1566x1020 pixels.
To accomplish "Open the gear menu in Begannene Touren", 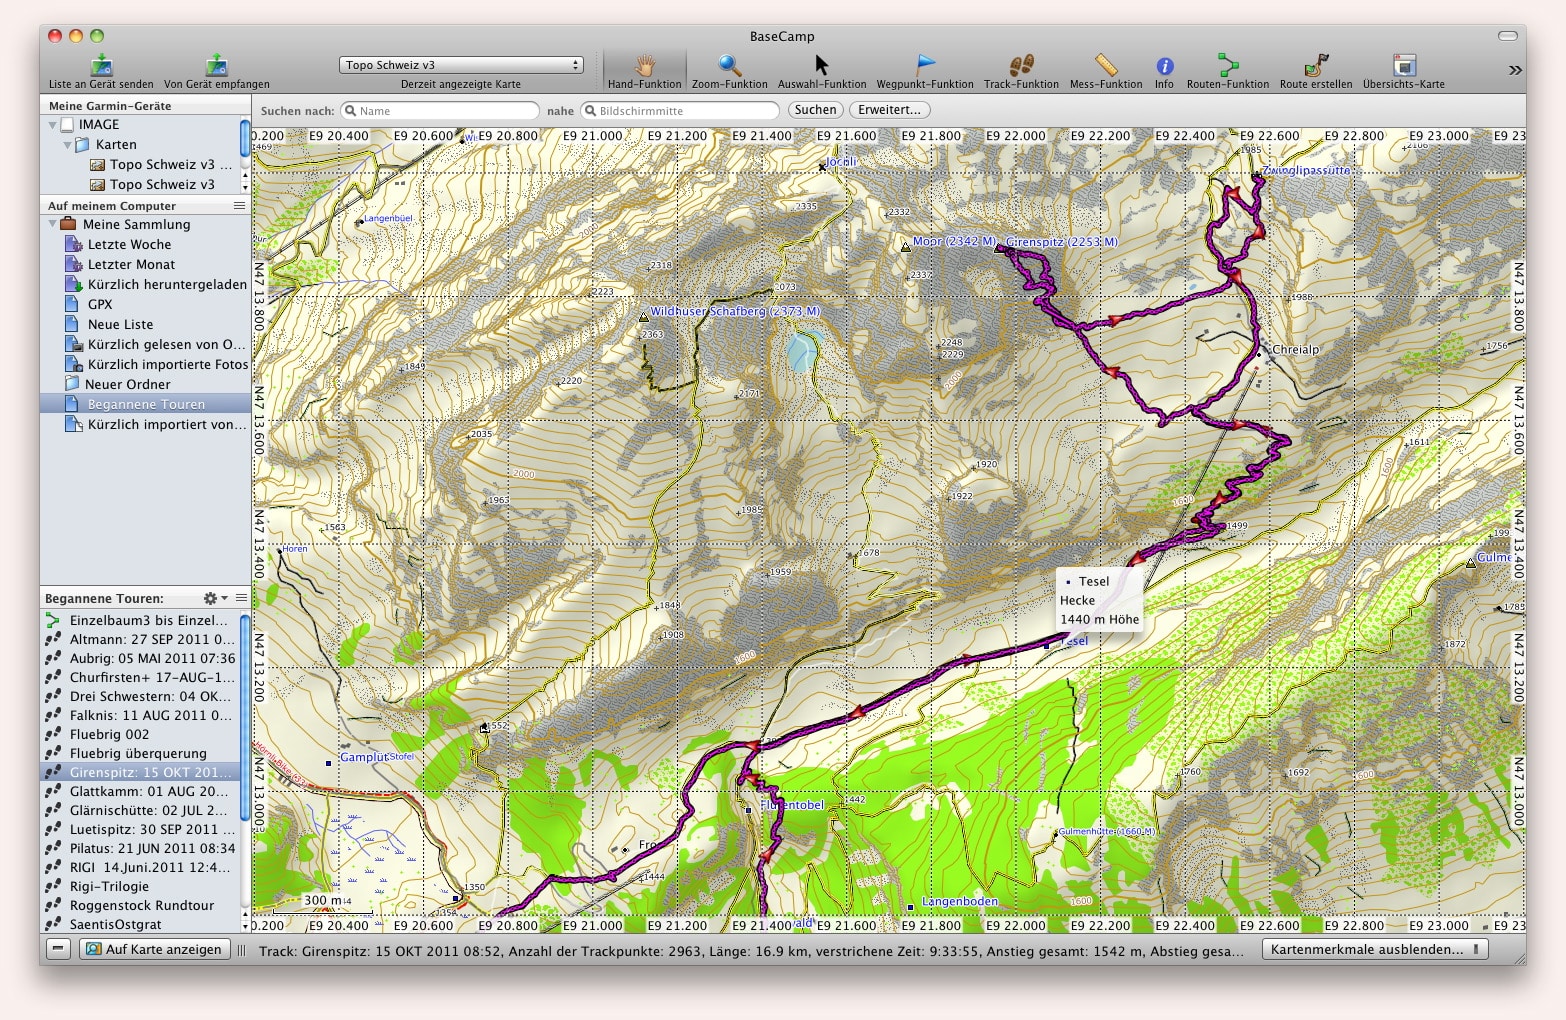I will point(213,598).
